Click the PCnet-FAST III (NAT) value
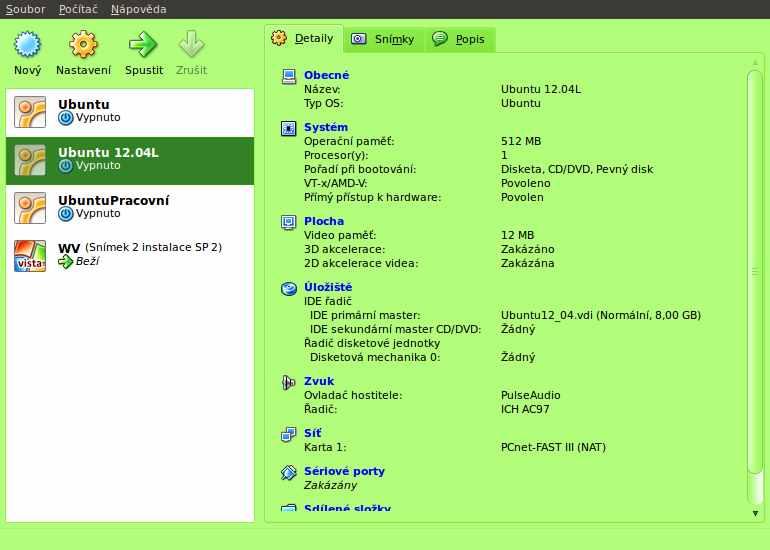This screenshot has width=770, height=550. [x=553, y=447]
